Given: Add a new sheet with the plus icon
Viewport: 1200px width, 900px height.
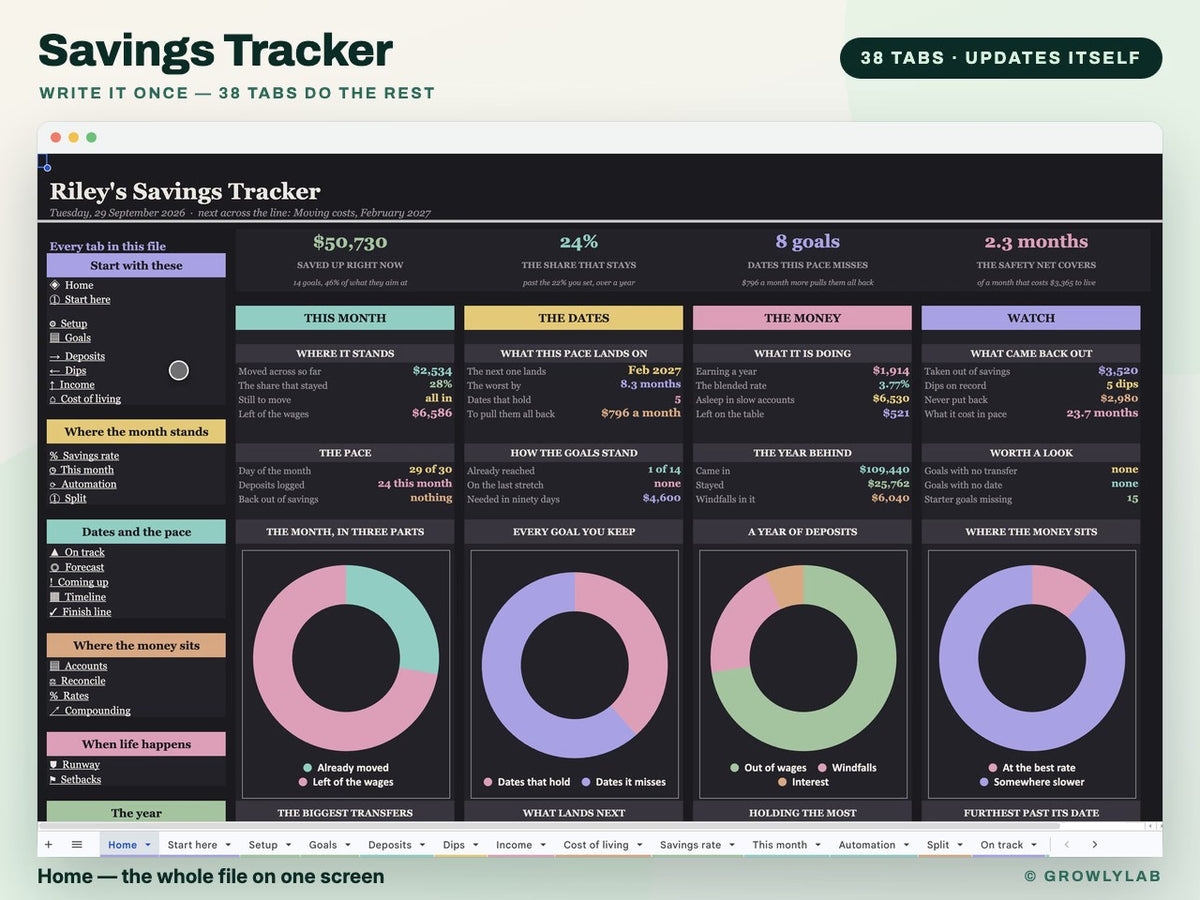Looking at the screenshot, I should (48, 845).
